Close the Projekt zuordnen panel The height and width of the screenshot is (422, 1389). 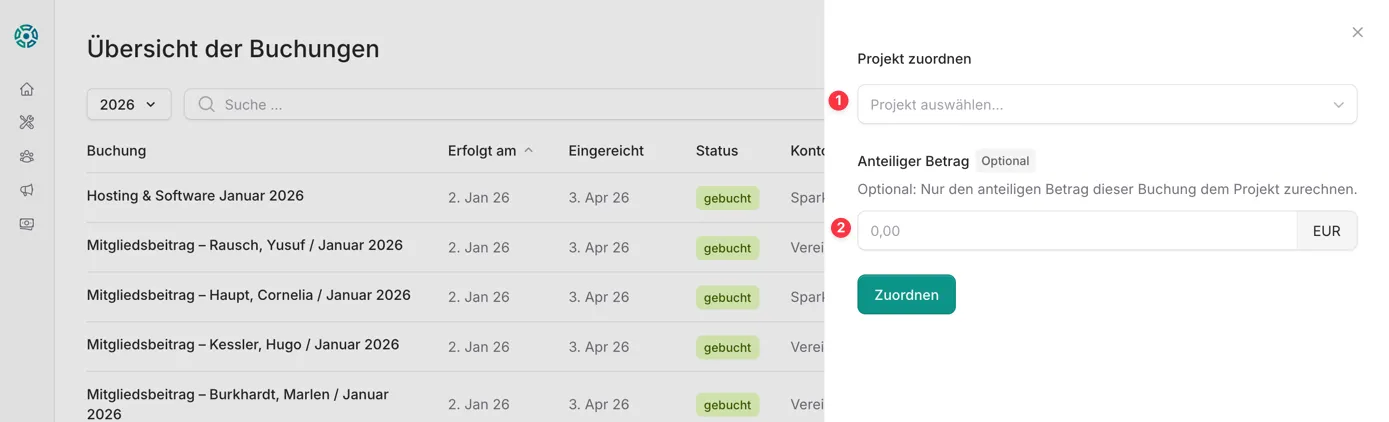1357,32
